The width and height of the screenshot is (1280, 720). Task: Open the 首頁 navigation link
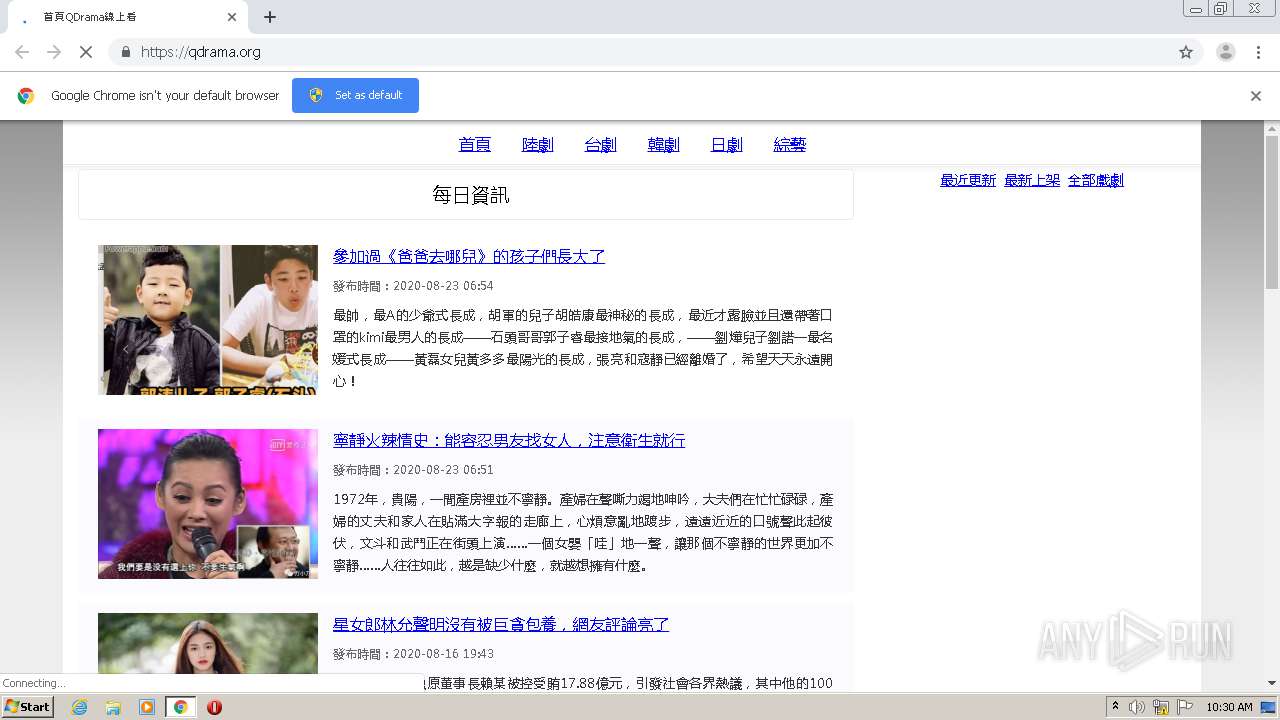tap(474, 144)
